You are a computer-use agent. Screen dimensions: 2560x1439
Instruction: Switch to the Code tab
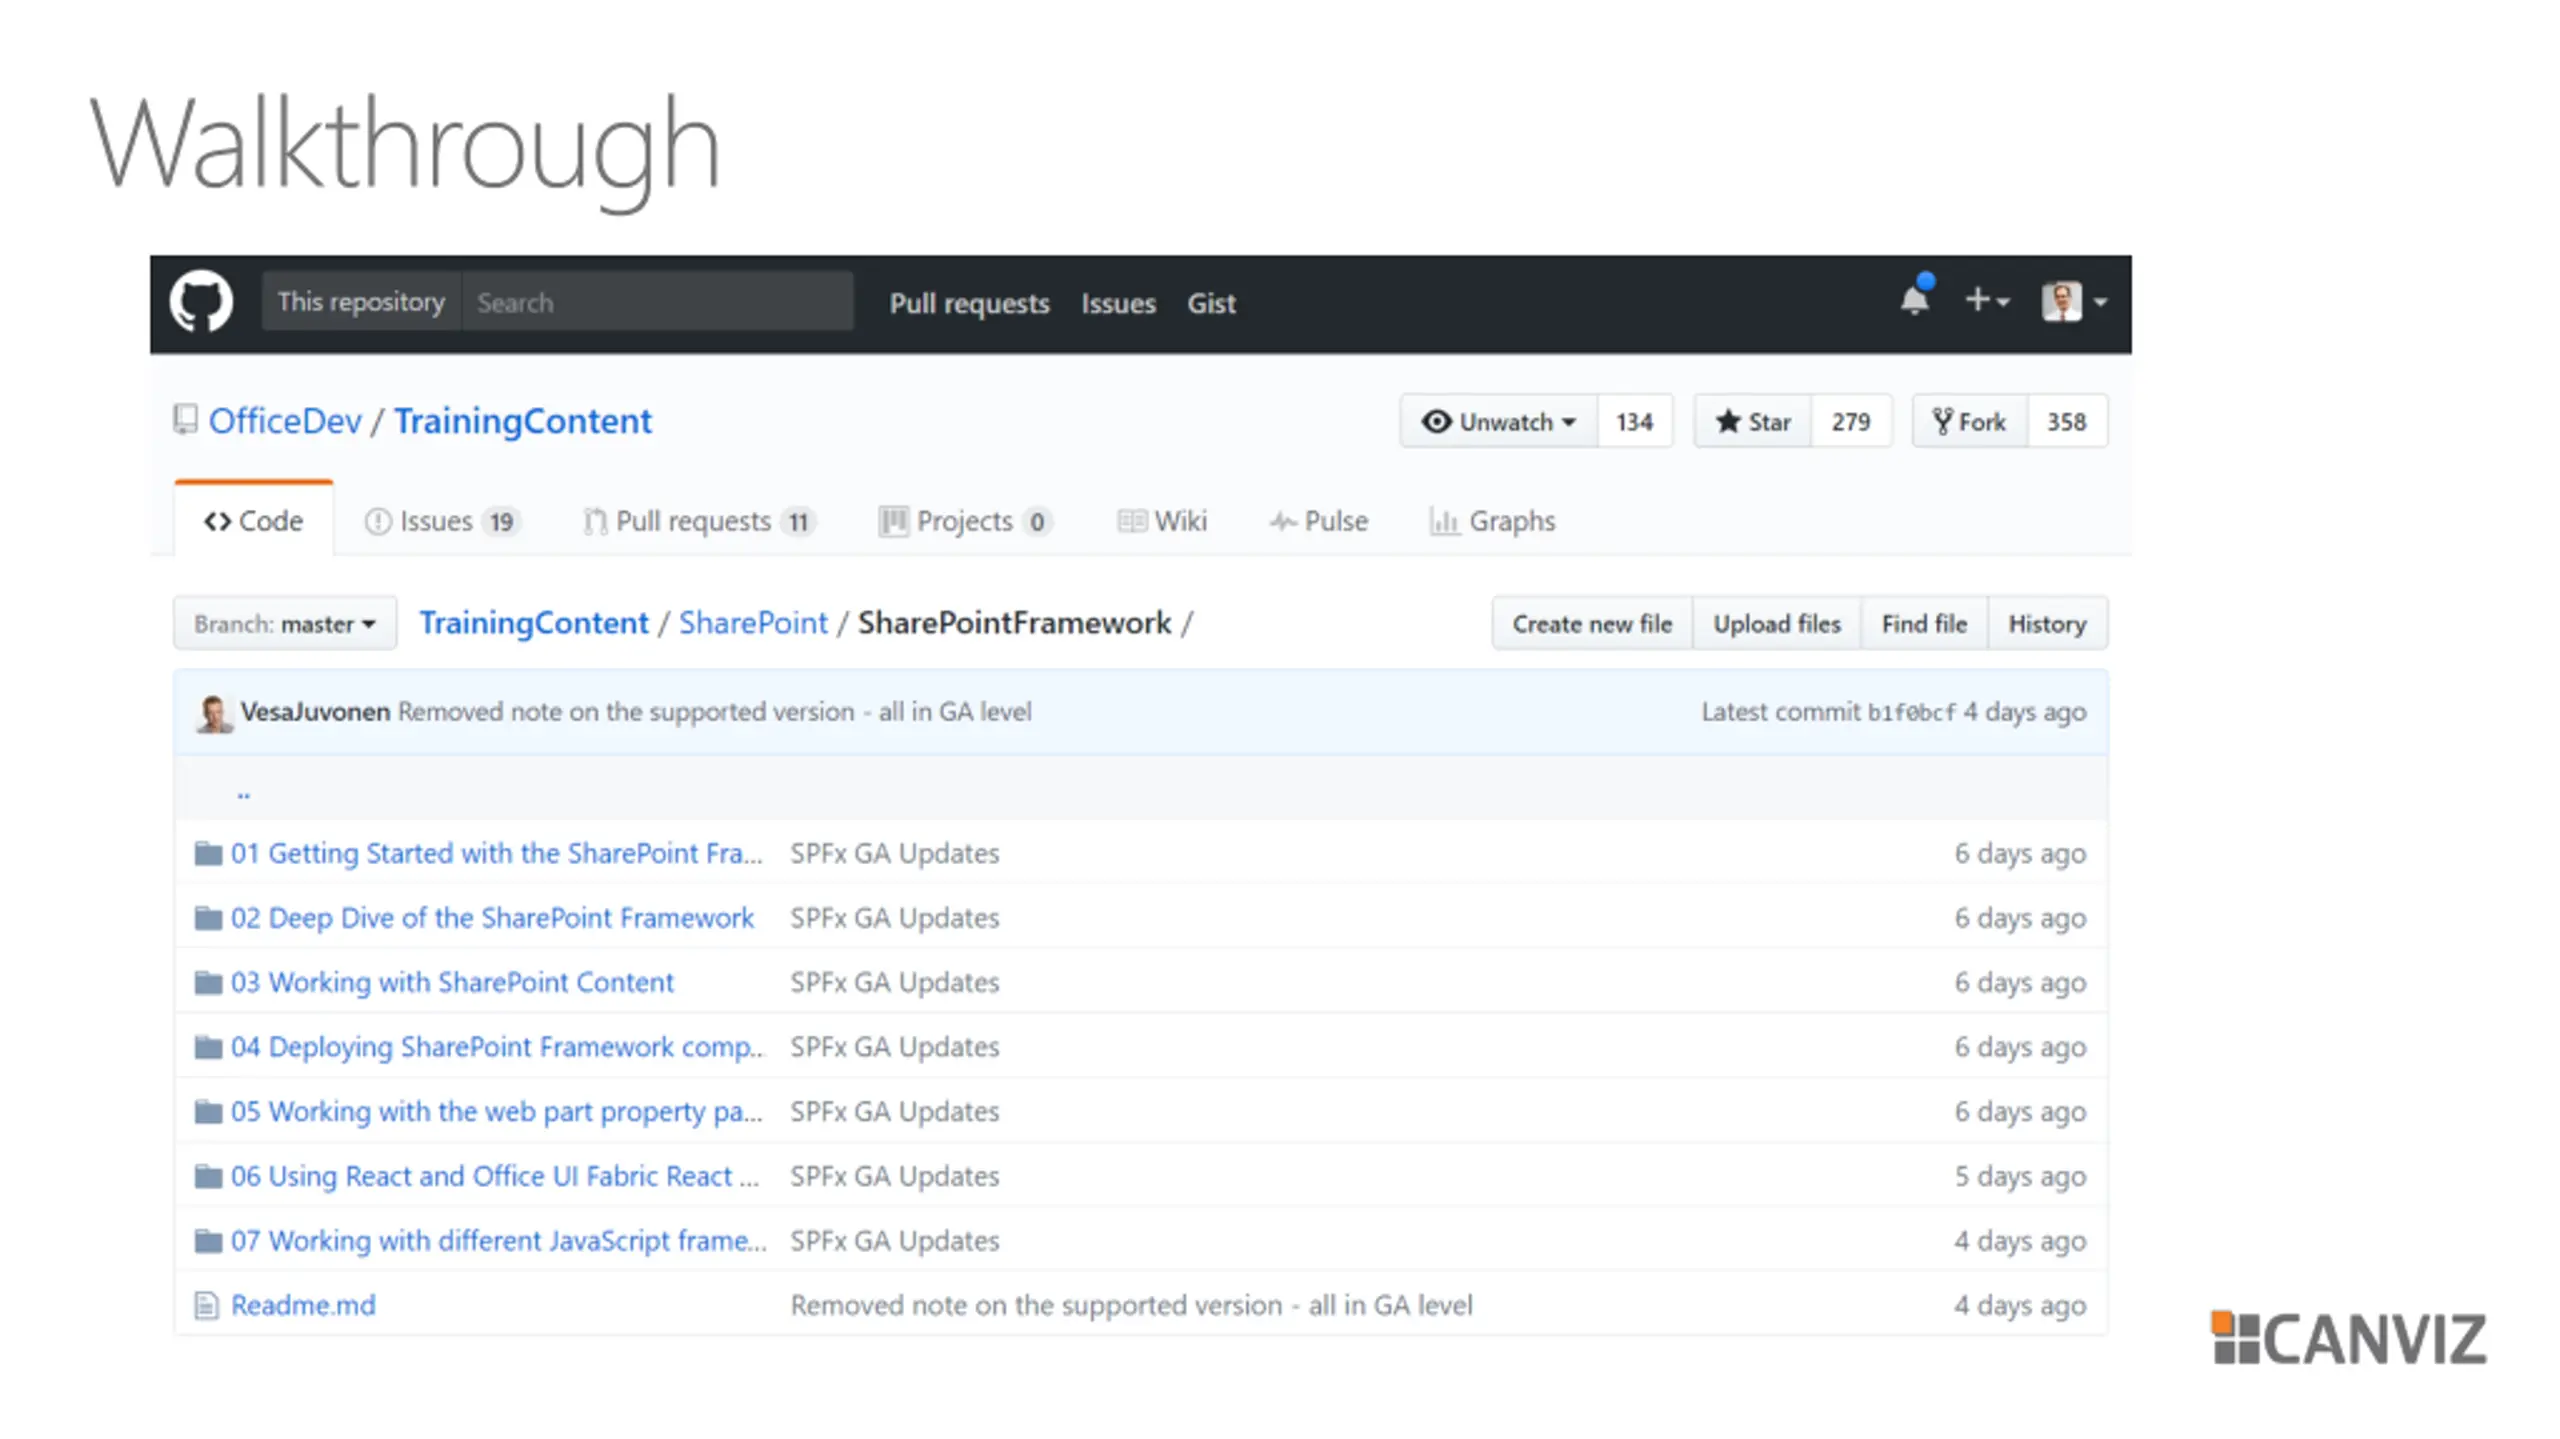click(x=253, y=521)
